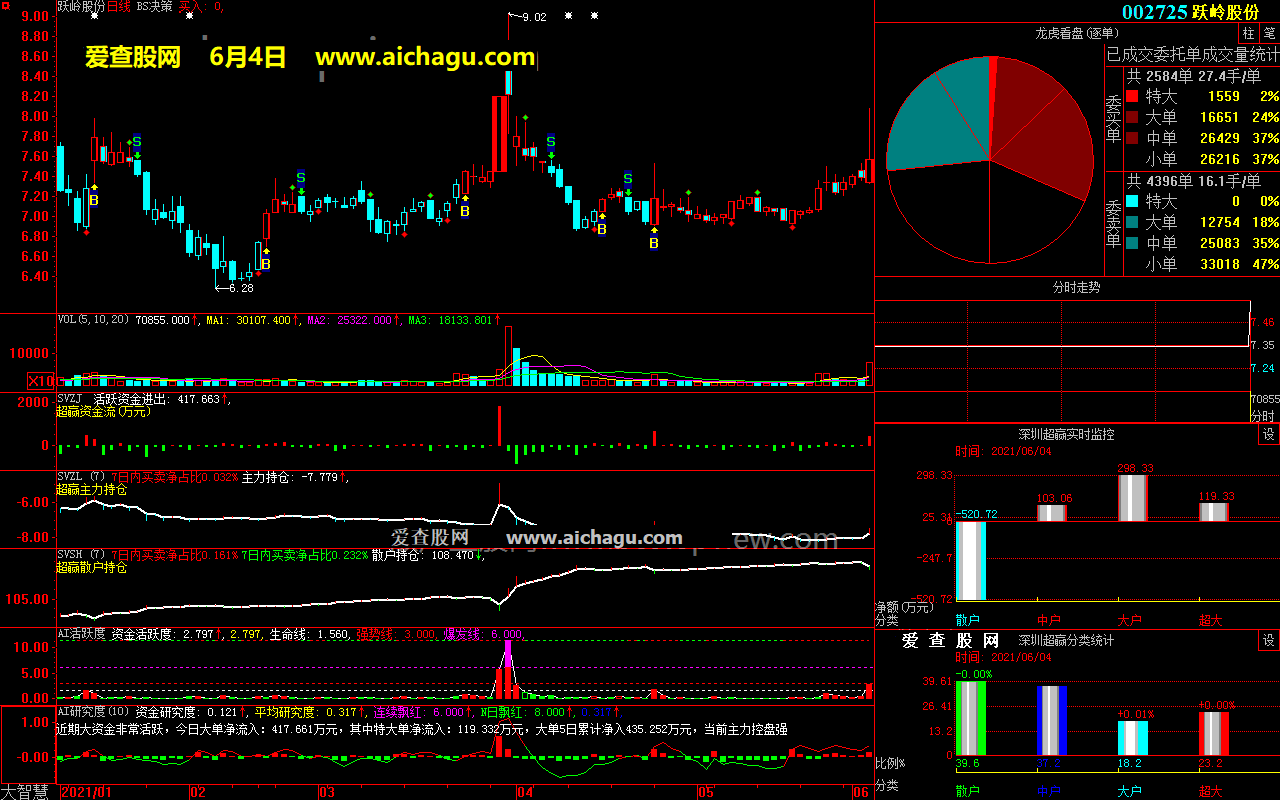Open 设 settings for 深圳超赢实时监控

(1269, 434)
